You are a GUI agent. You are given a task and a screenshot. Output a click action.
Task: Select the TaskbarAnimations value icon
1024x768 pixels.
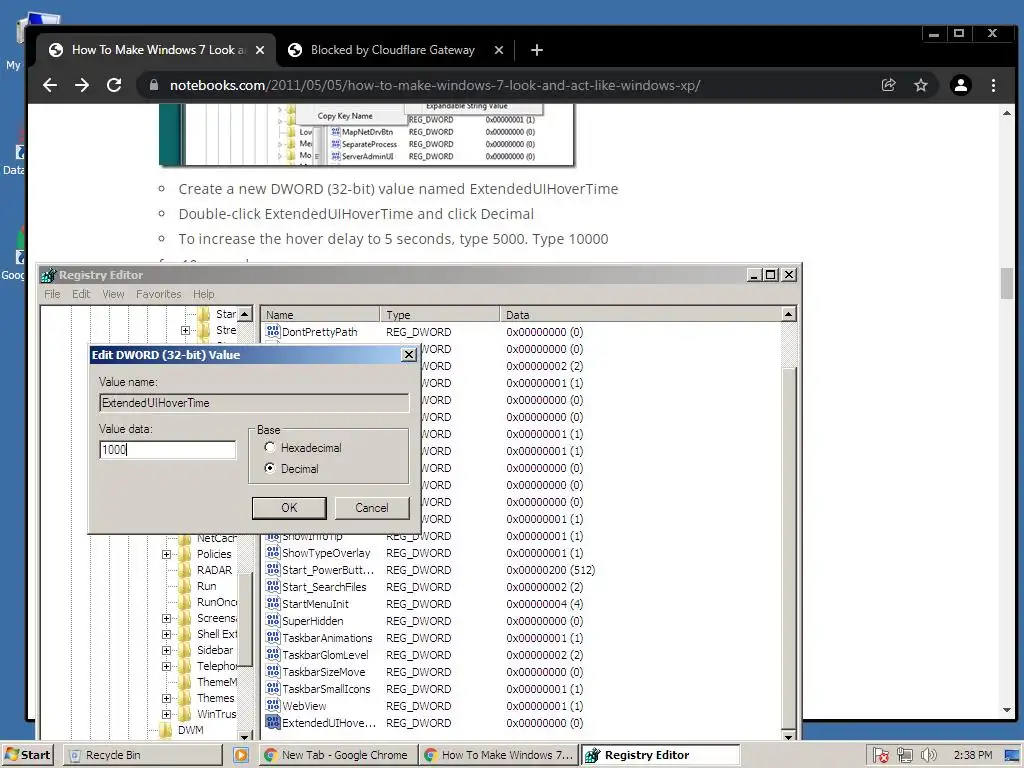(273, 637)
